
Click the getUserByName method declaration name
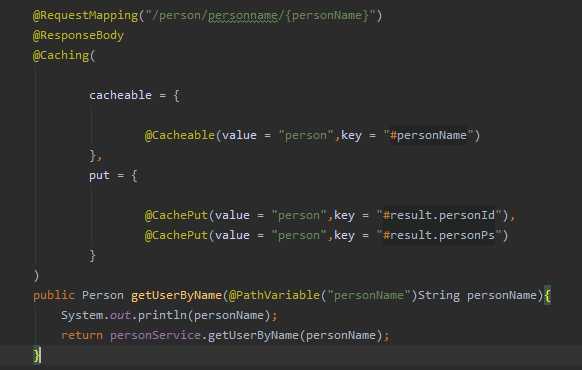[x=176, y=295]
